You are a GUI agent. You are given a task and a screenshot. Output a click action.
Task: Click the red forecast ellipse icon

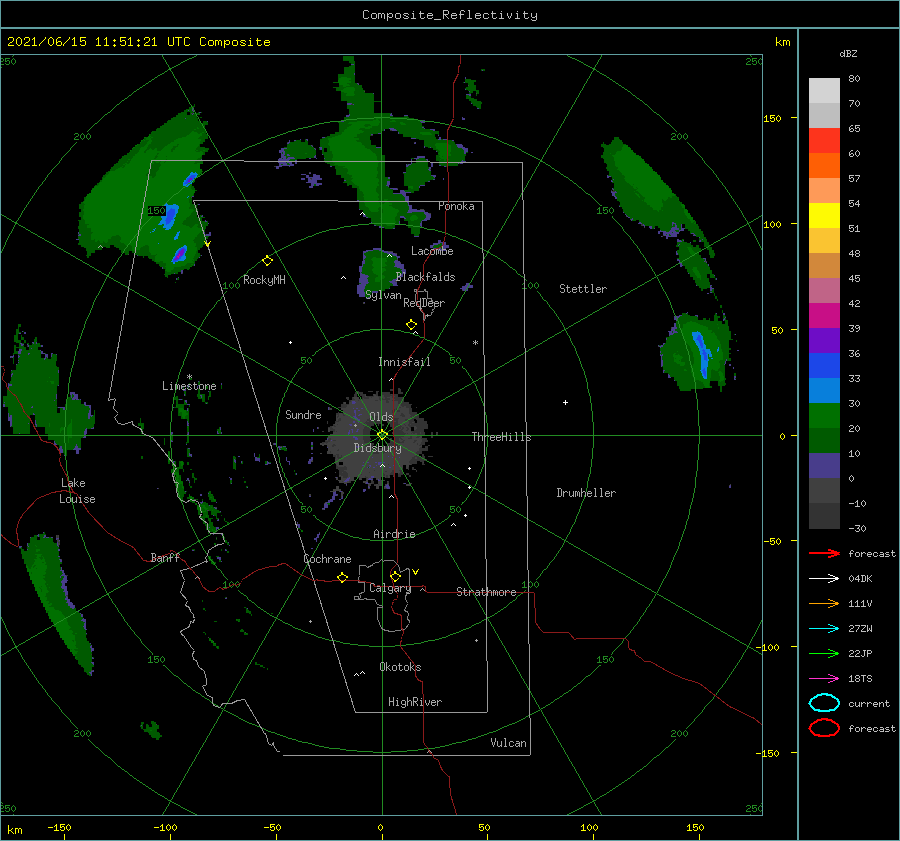click(824, 728)
